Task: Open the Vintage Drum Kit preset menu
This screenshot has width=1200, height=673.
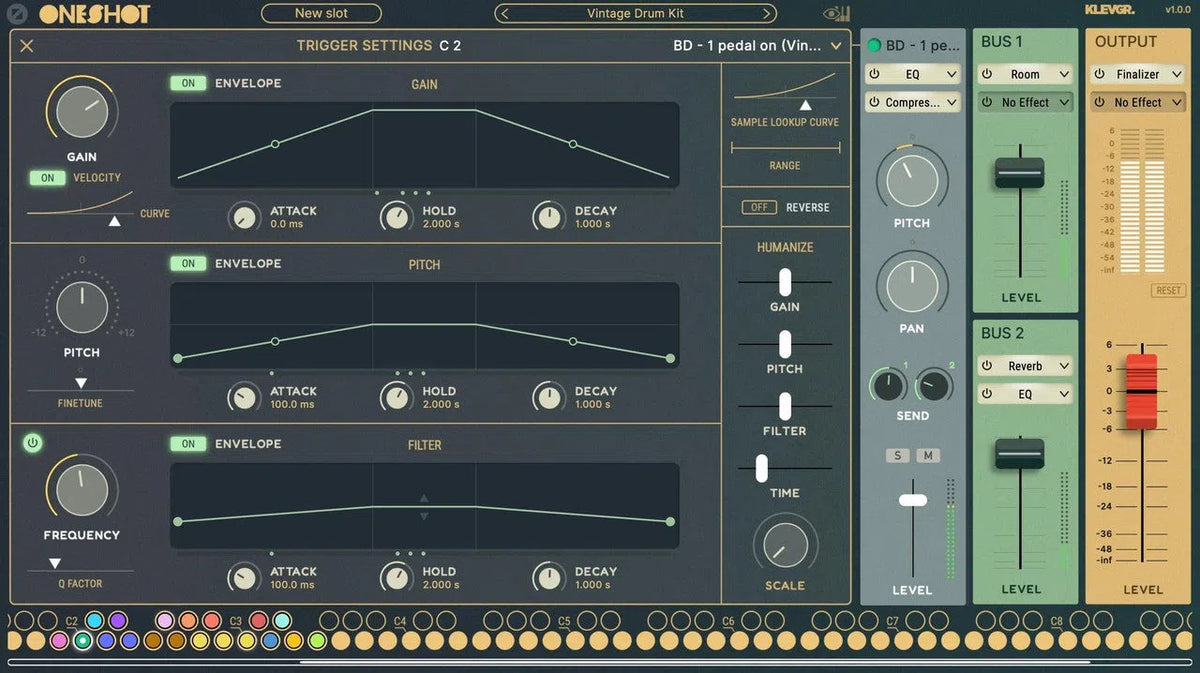Action: click(x=635, y=13)
